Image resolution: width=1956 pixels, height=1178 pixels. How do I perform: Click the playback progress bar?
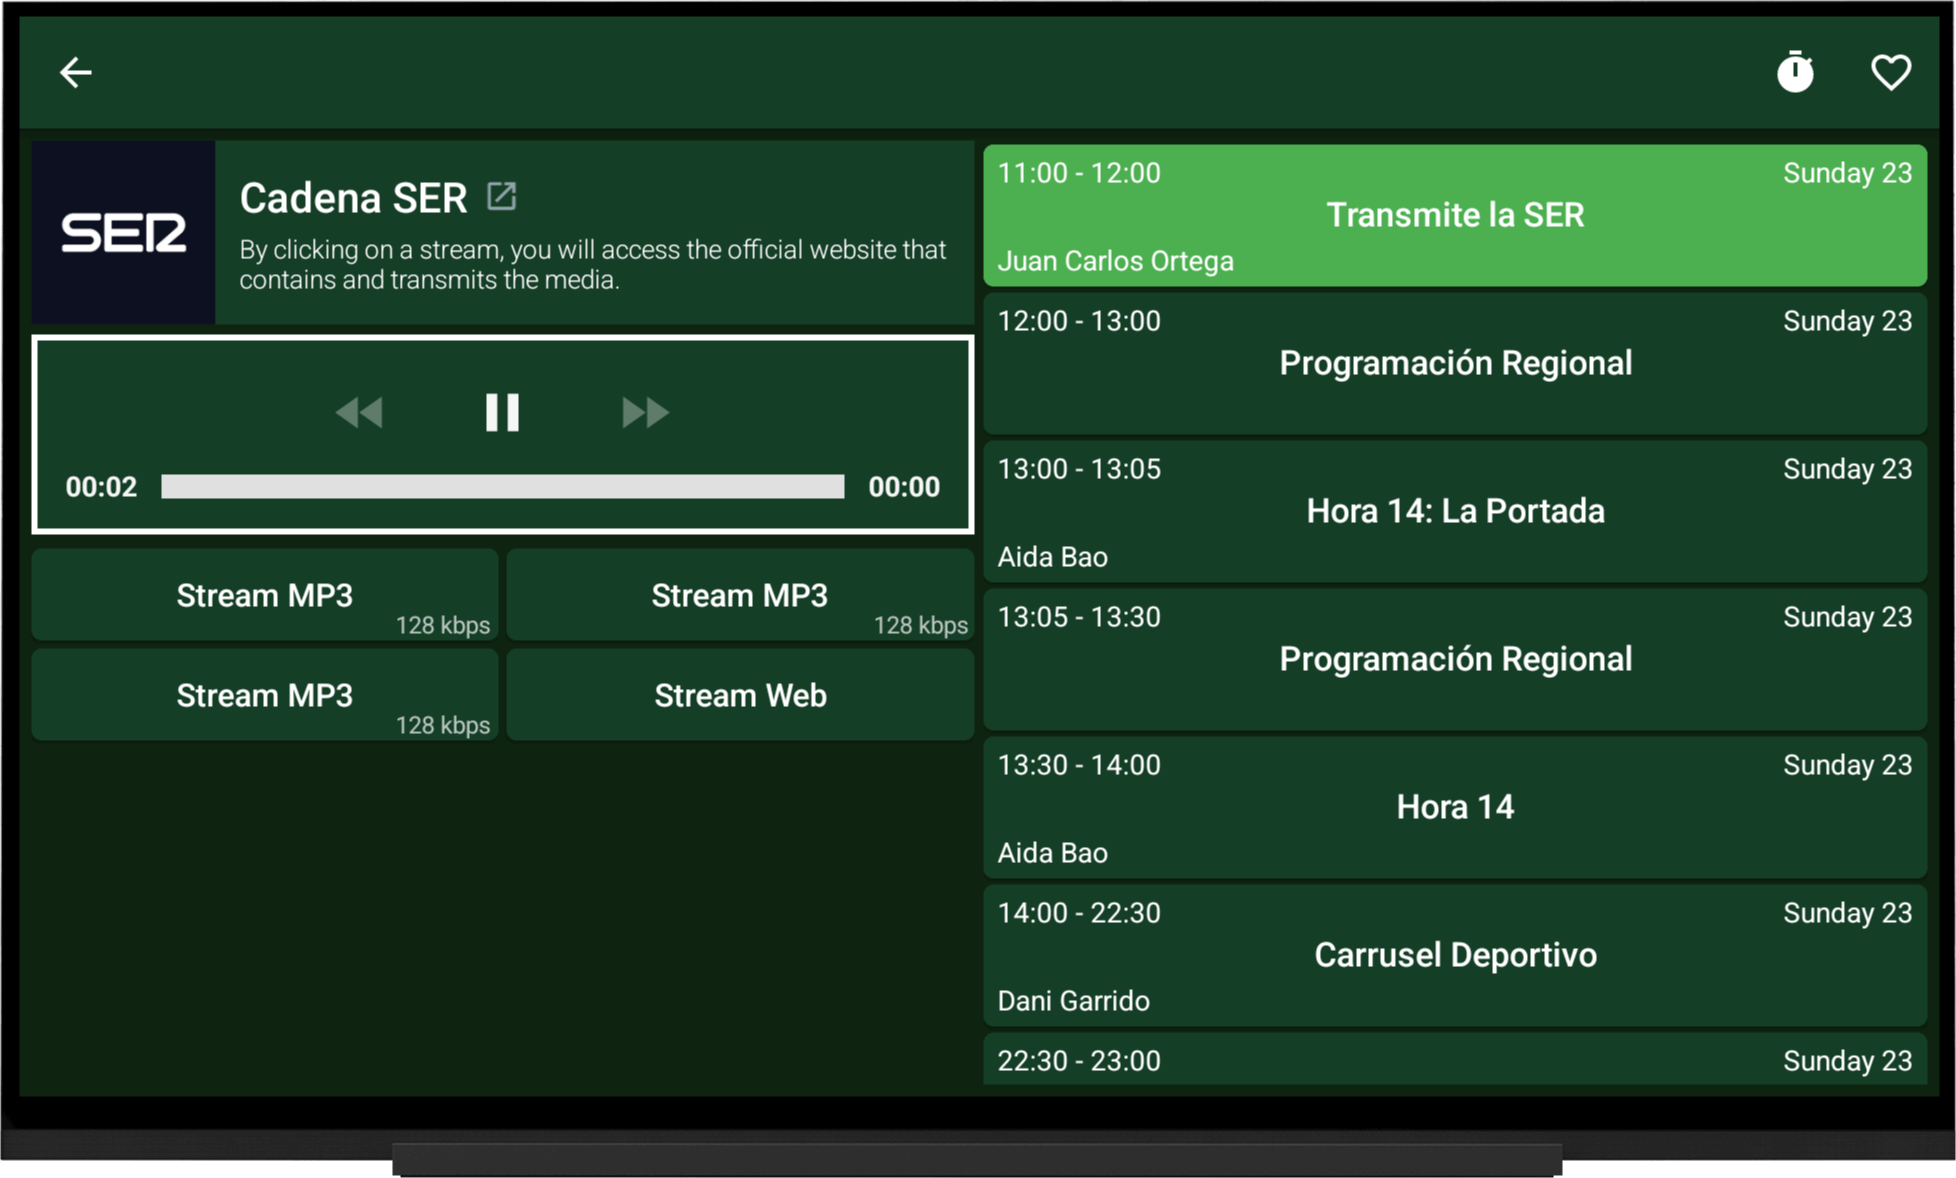click(502, 486)
